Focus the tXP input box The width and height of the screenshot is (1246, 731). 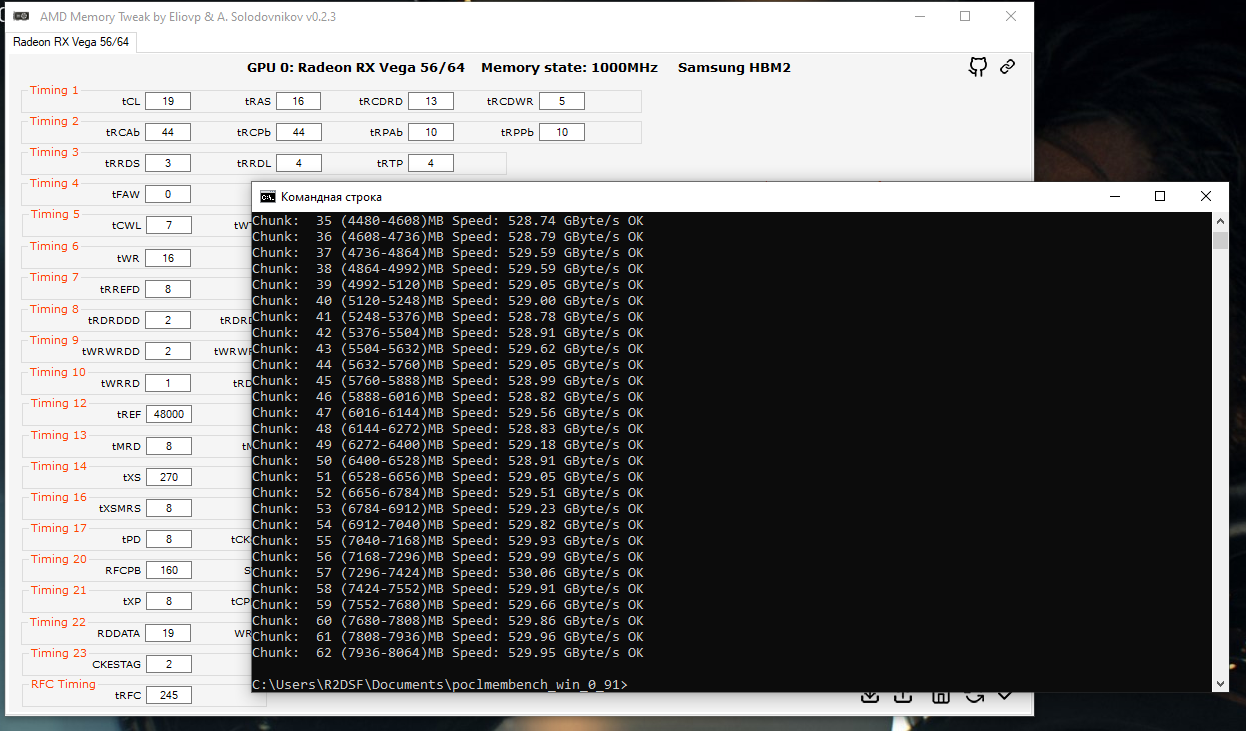point(168,602)
